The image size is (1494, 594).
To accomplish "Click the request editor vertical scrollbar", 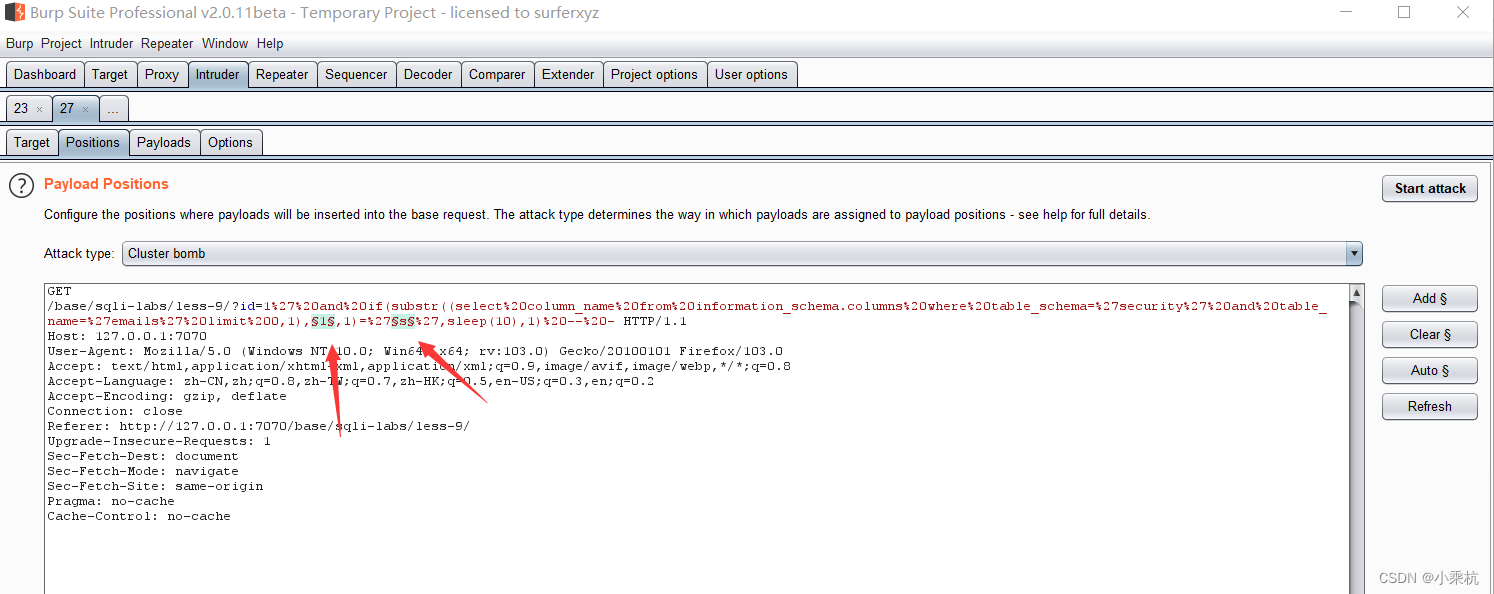I will click(1356, 440).
